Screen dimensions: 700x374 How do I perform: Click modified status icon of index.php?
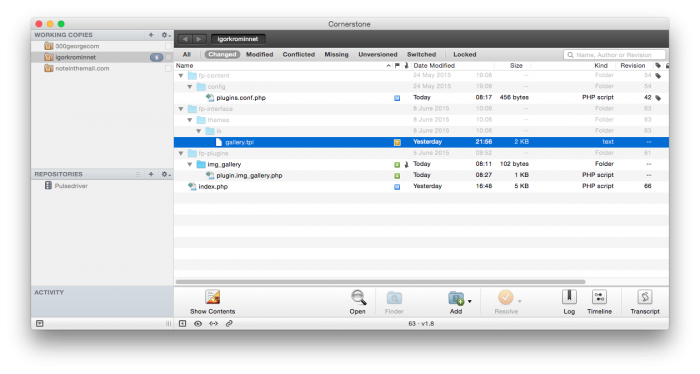click(397, 187)
